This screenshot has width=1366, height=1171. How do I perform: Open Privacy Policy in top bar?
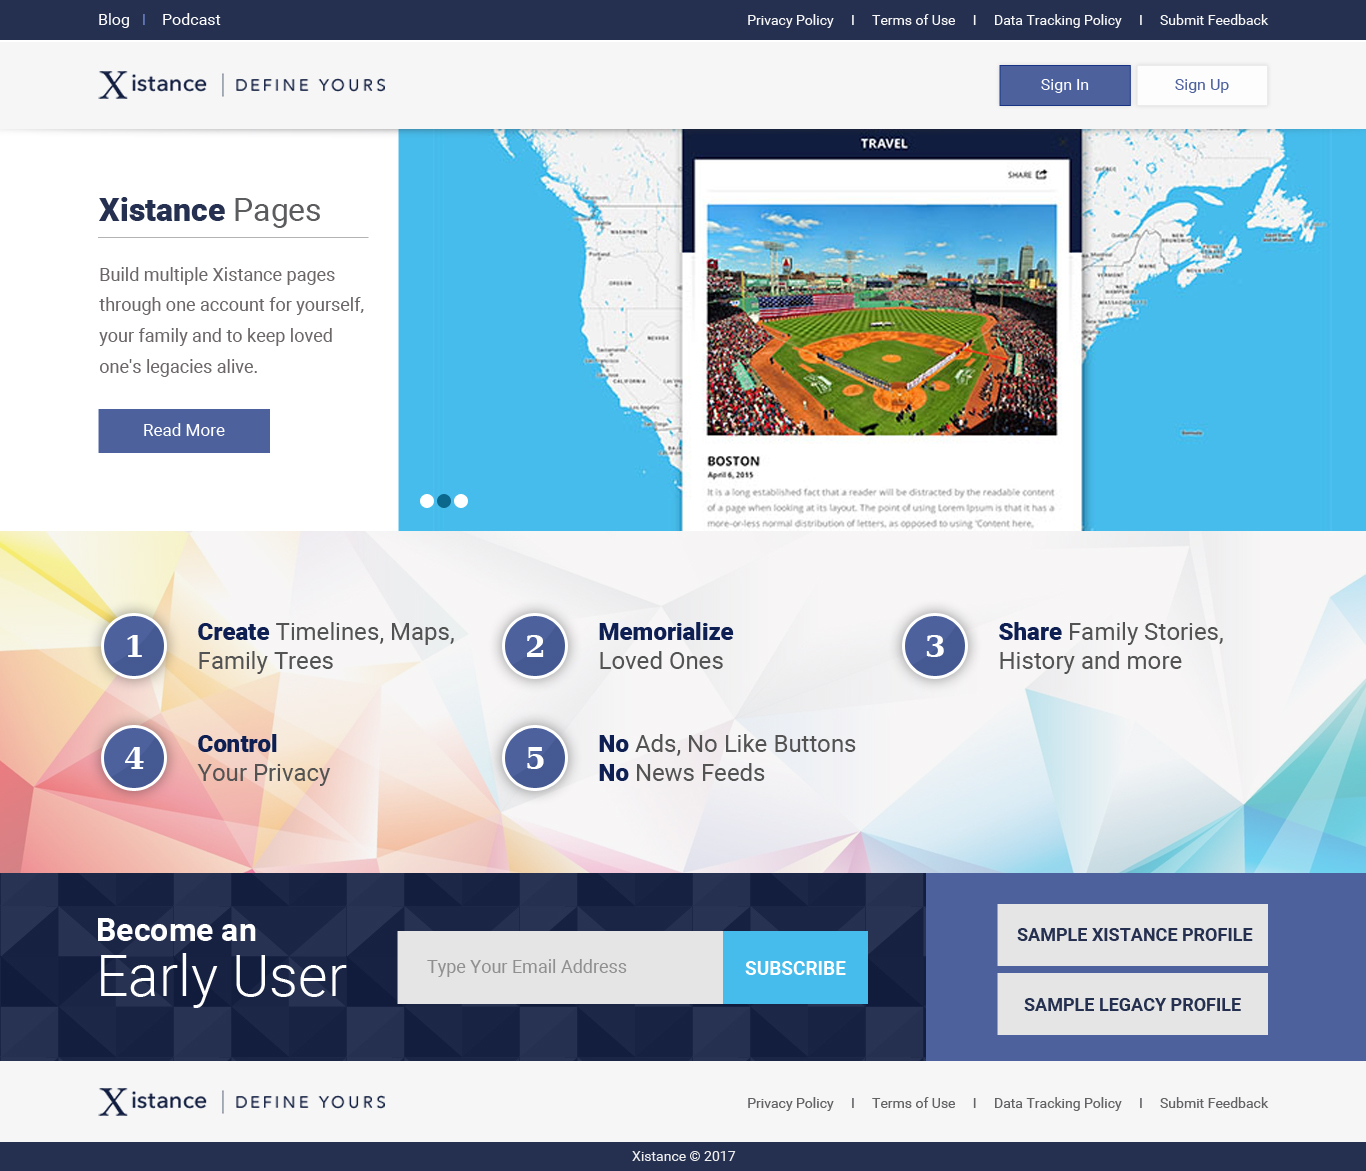click(790, 20)
